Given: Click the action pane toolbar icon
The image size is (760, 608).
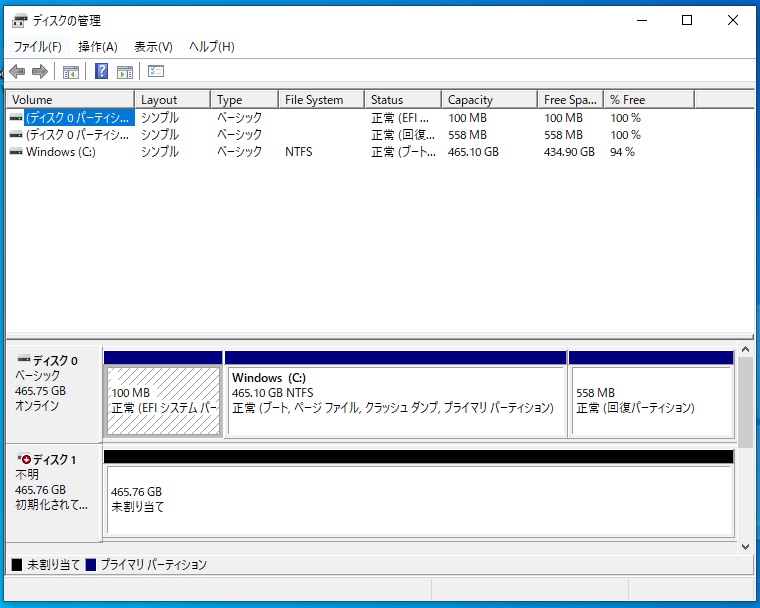Looking at the screenshot, I should (x=125, y=72).
